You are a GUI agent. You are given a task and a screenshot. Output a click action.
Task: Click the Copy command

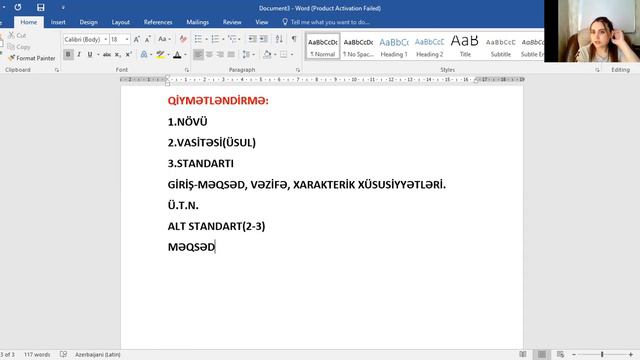pos(19,47)
